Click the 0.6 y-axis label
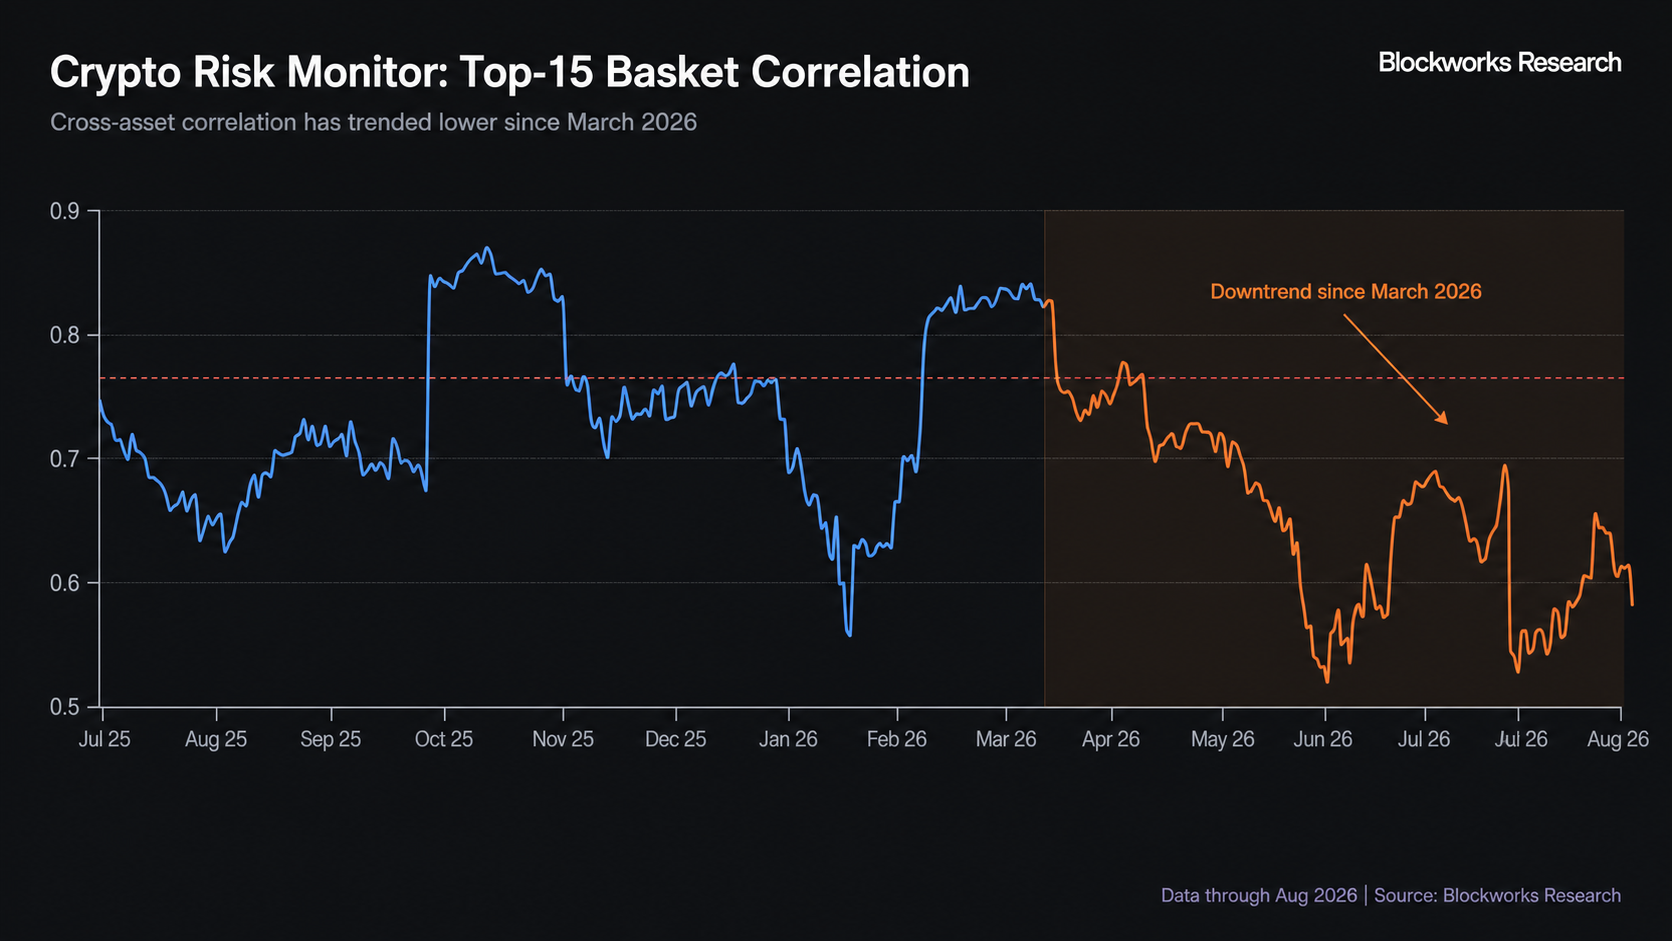This screenshot has width=1672, height=941. click(x=65, y=583)
